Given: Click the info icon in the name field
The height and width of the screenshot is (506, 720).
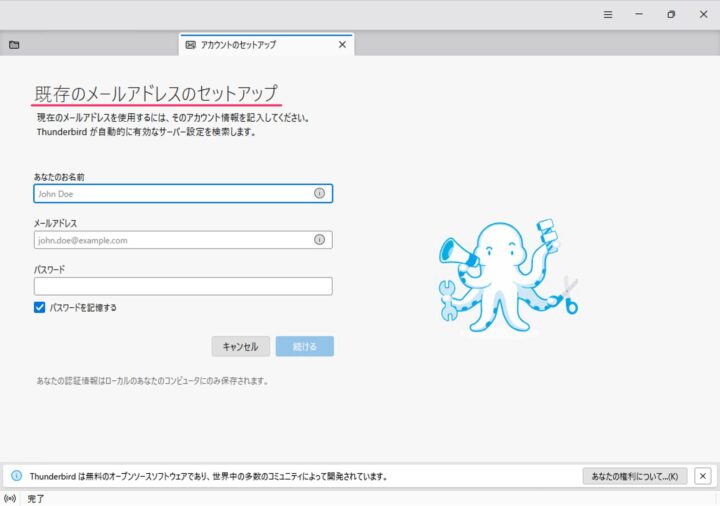Looking at the screenshot, I should click(x=319, y=193).
